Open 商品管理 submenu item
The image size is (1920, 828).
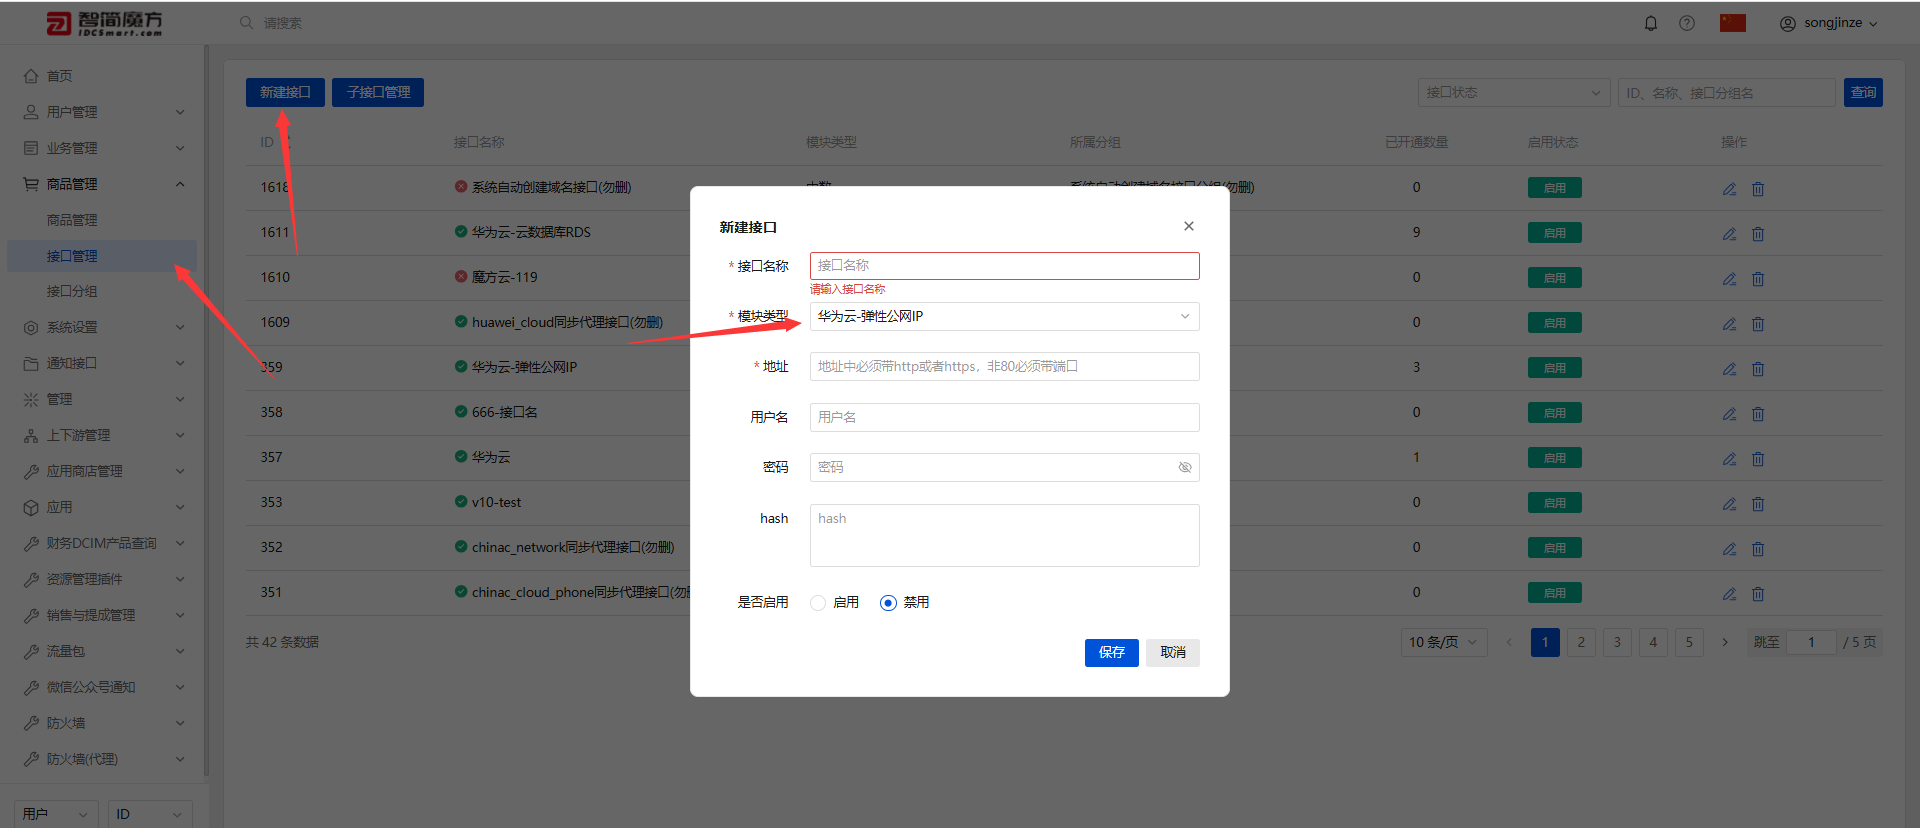[72, 220]
